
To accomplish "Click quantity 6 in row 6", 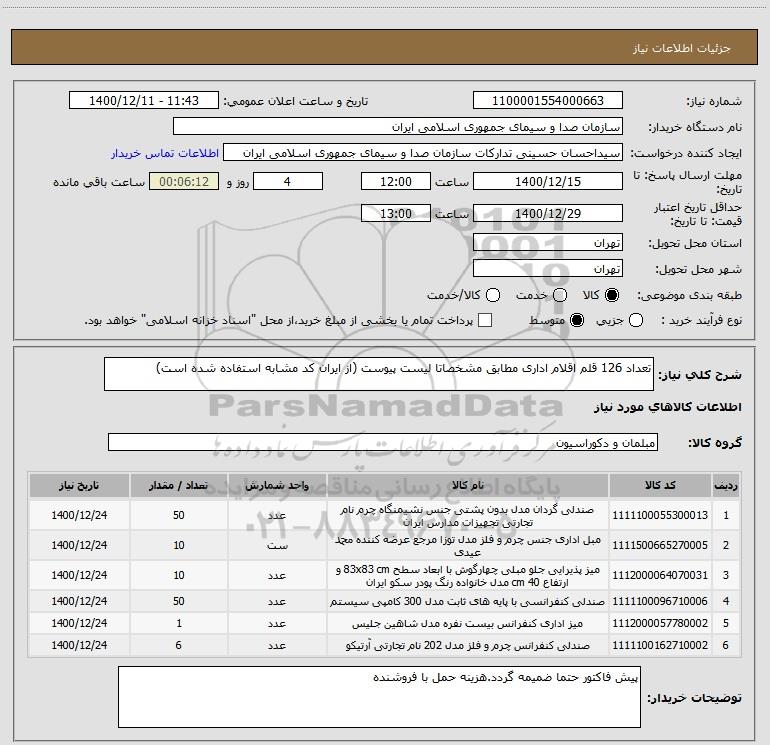I will [x=178, y=645].
